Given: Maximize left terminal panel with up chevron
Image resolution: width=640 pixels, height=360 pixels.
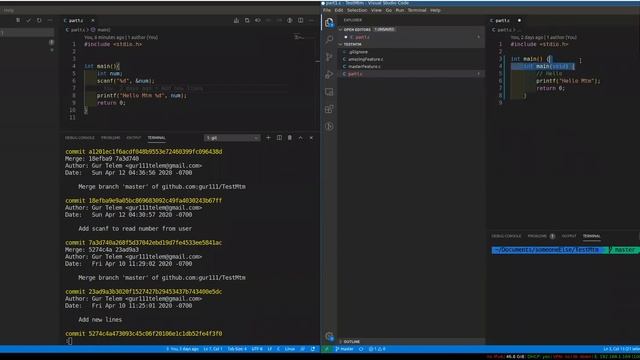Looking at the screenshot, I should coord(300,138).
